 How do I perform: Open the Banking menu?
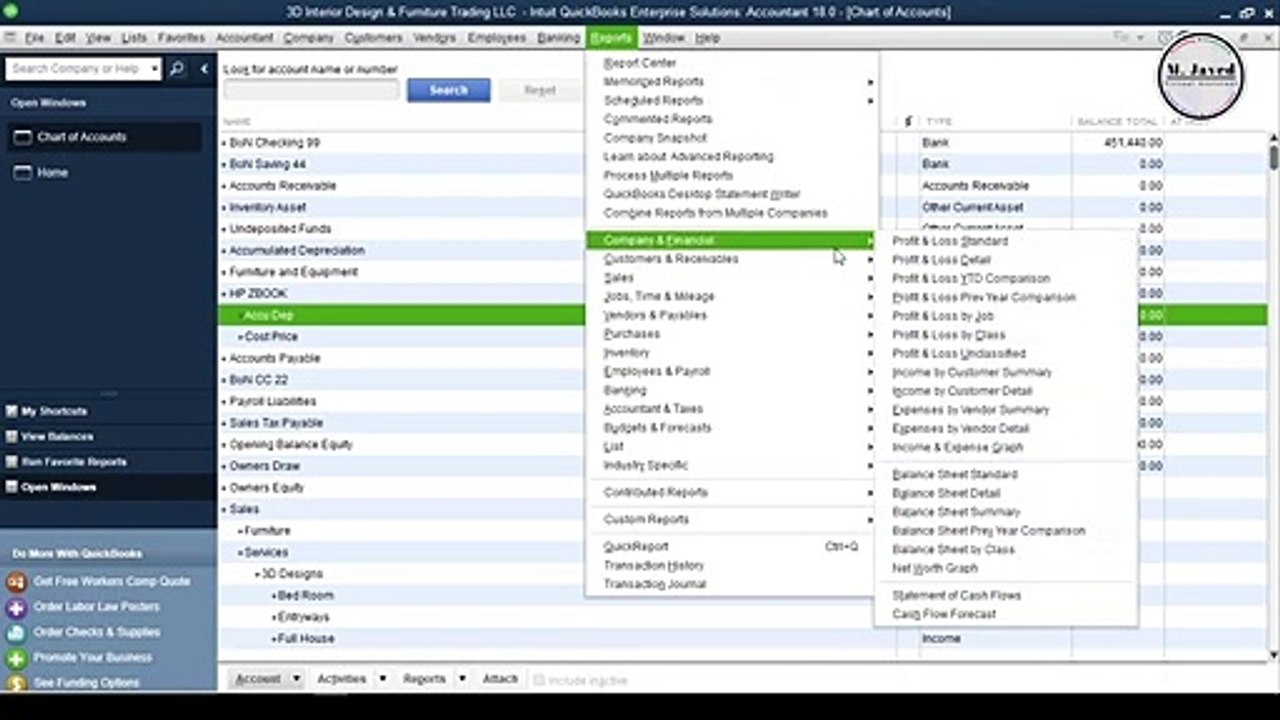tap(558, 38)
